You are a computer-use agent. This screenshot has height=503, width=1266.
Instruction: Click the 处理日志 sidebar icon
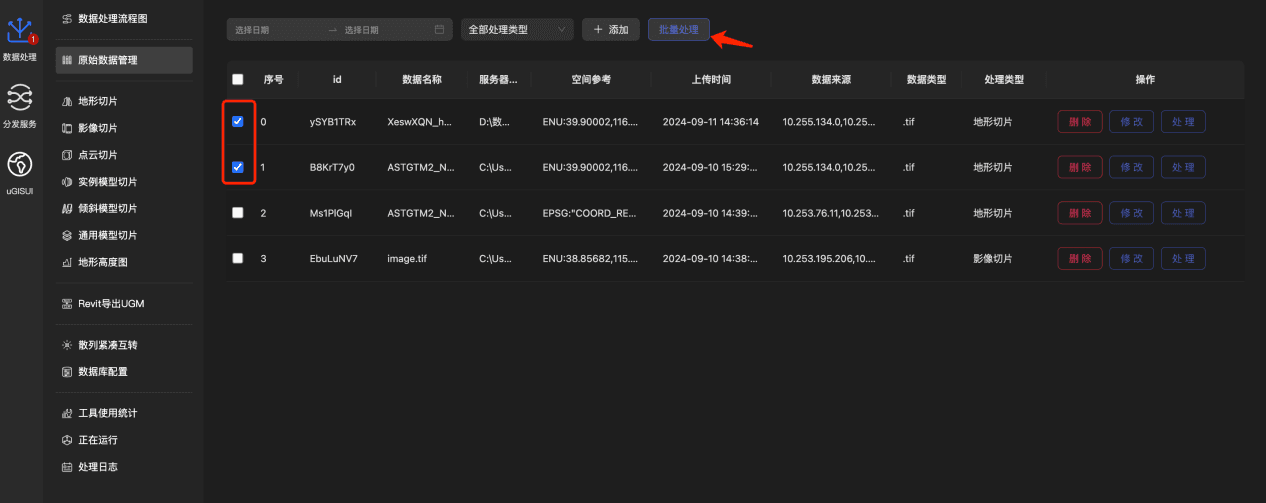pos(67,467)
